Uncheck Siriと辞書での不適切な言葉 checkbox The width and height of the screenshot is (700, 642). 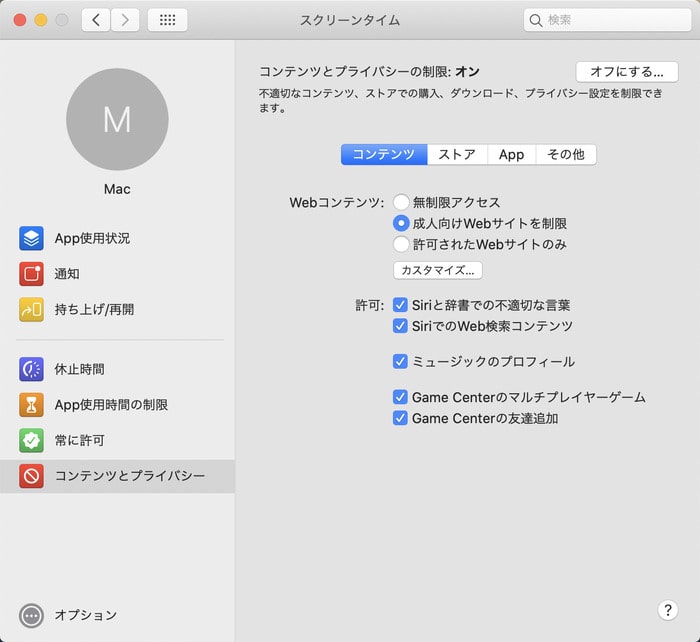(401, 305)
